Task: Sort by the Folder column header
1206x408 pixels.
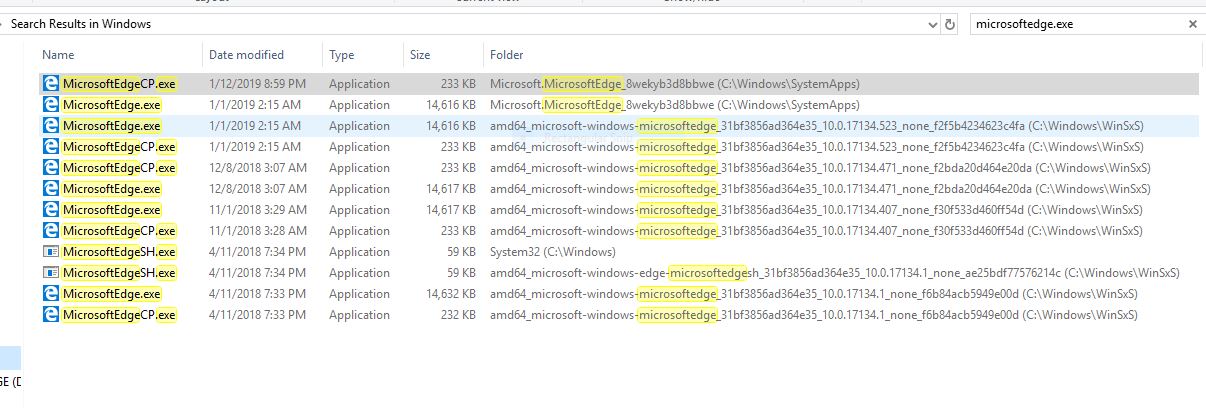Action: click(506, 55)
